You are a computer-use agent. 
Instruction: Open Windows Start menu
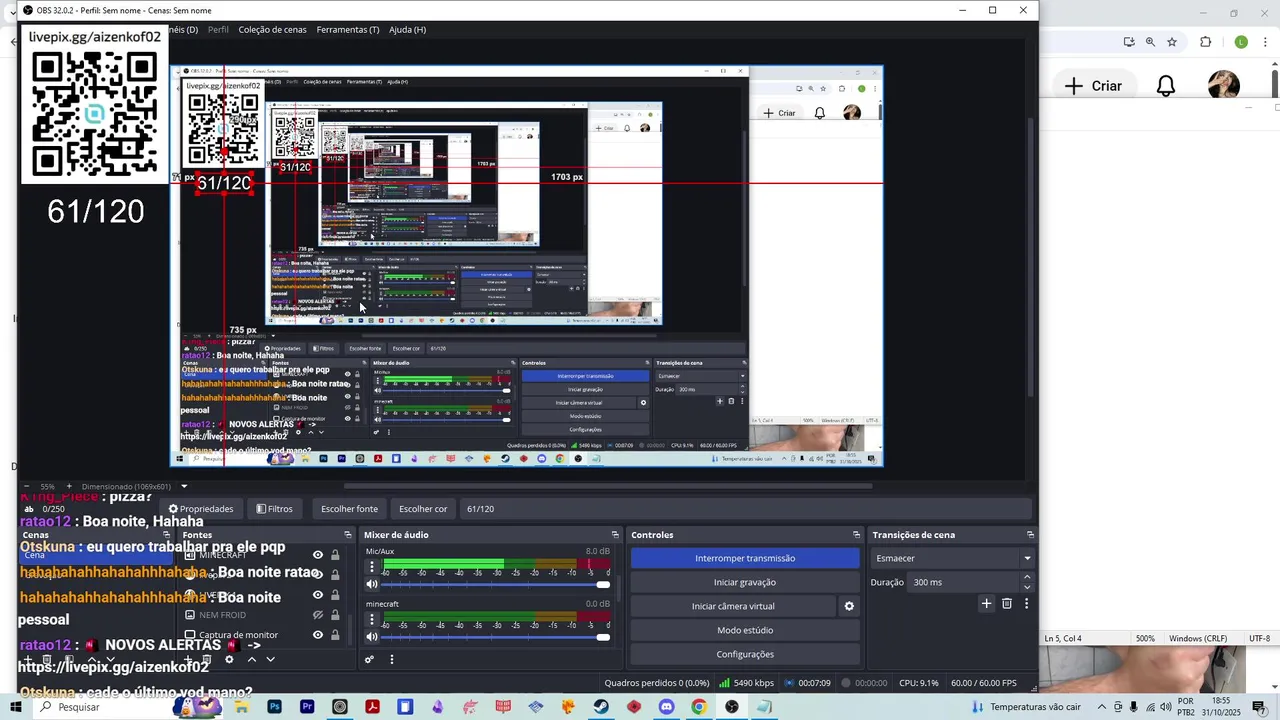tap(16, 707)
